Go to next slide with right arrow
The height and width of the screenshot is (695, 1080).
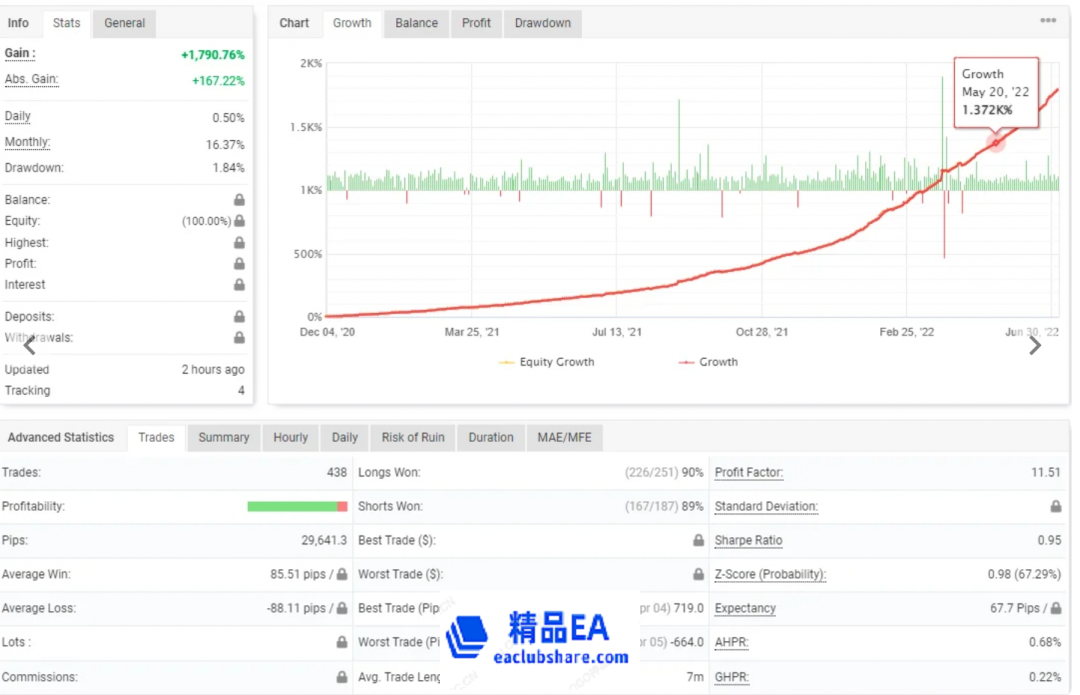(x=1035, y=346)
